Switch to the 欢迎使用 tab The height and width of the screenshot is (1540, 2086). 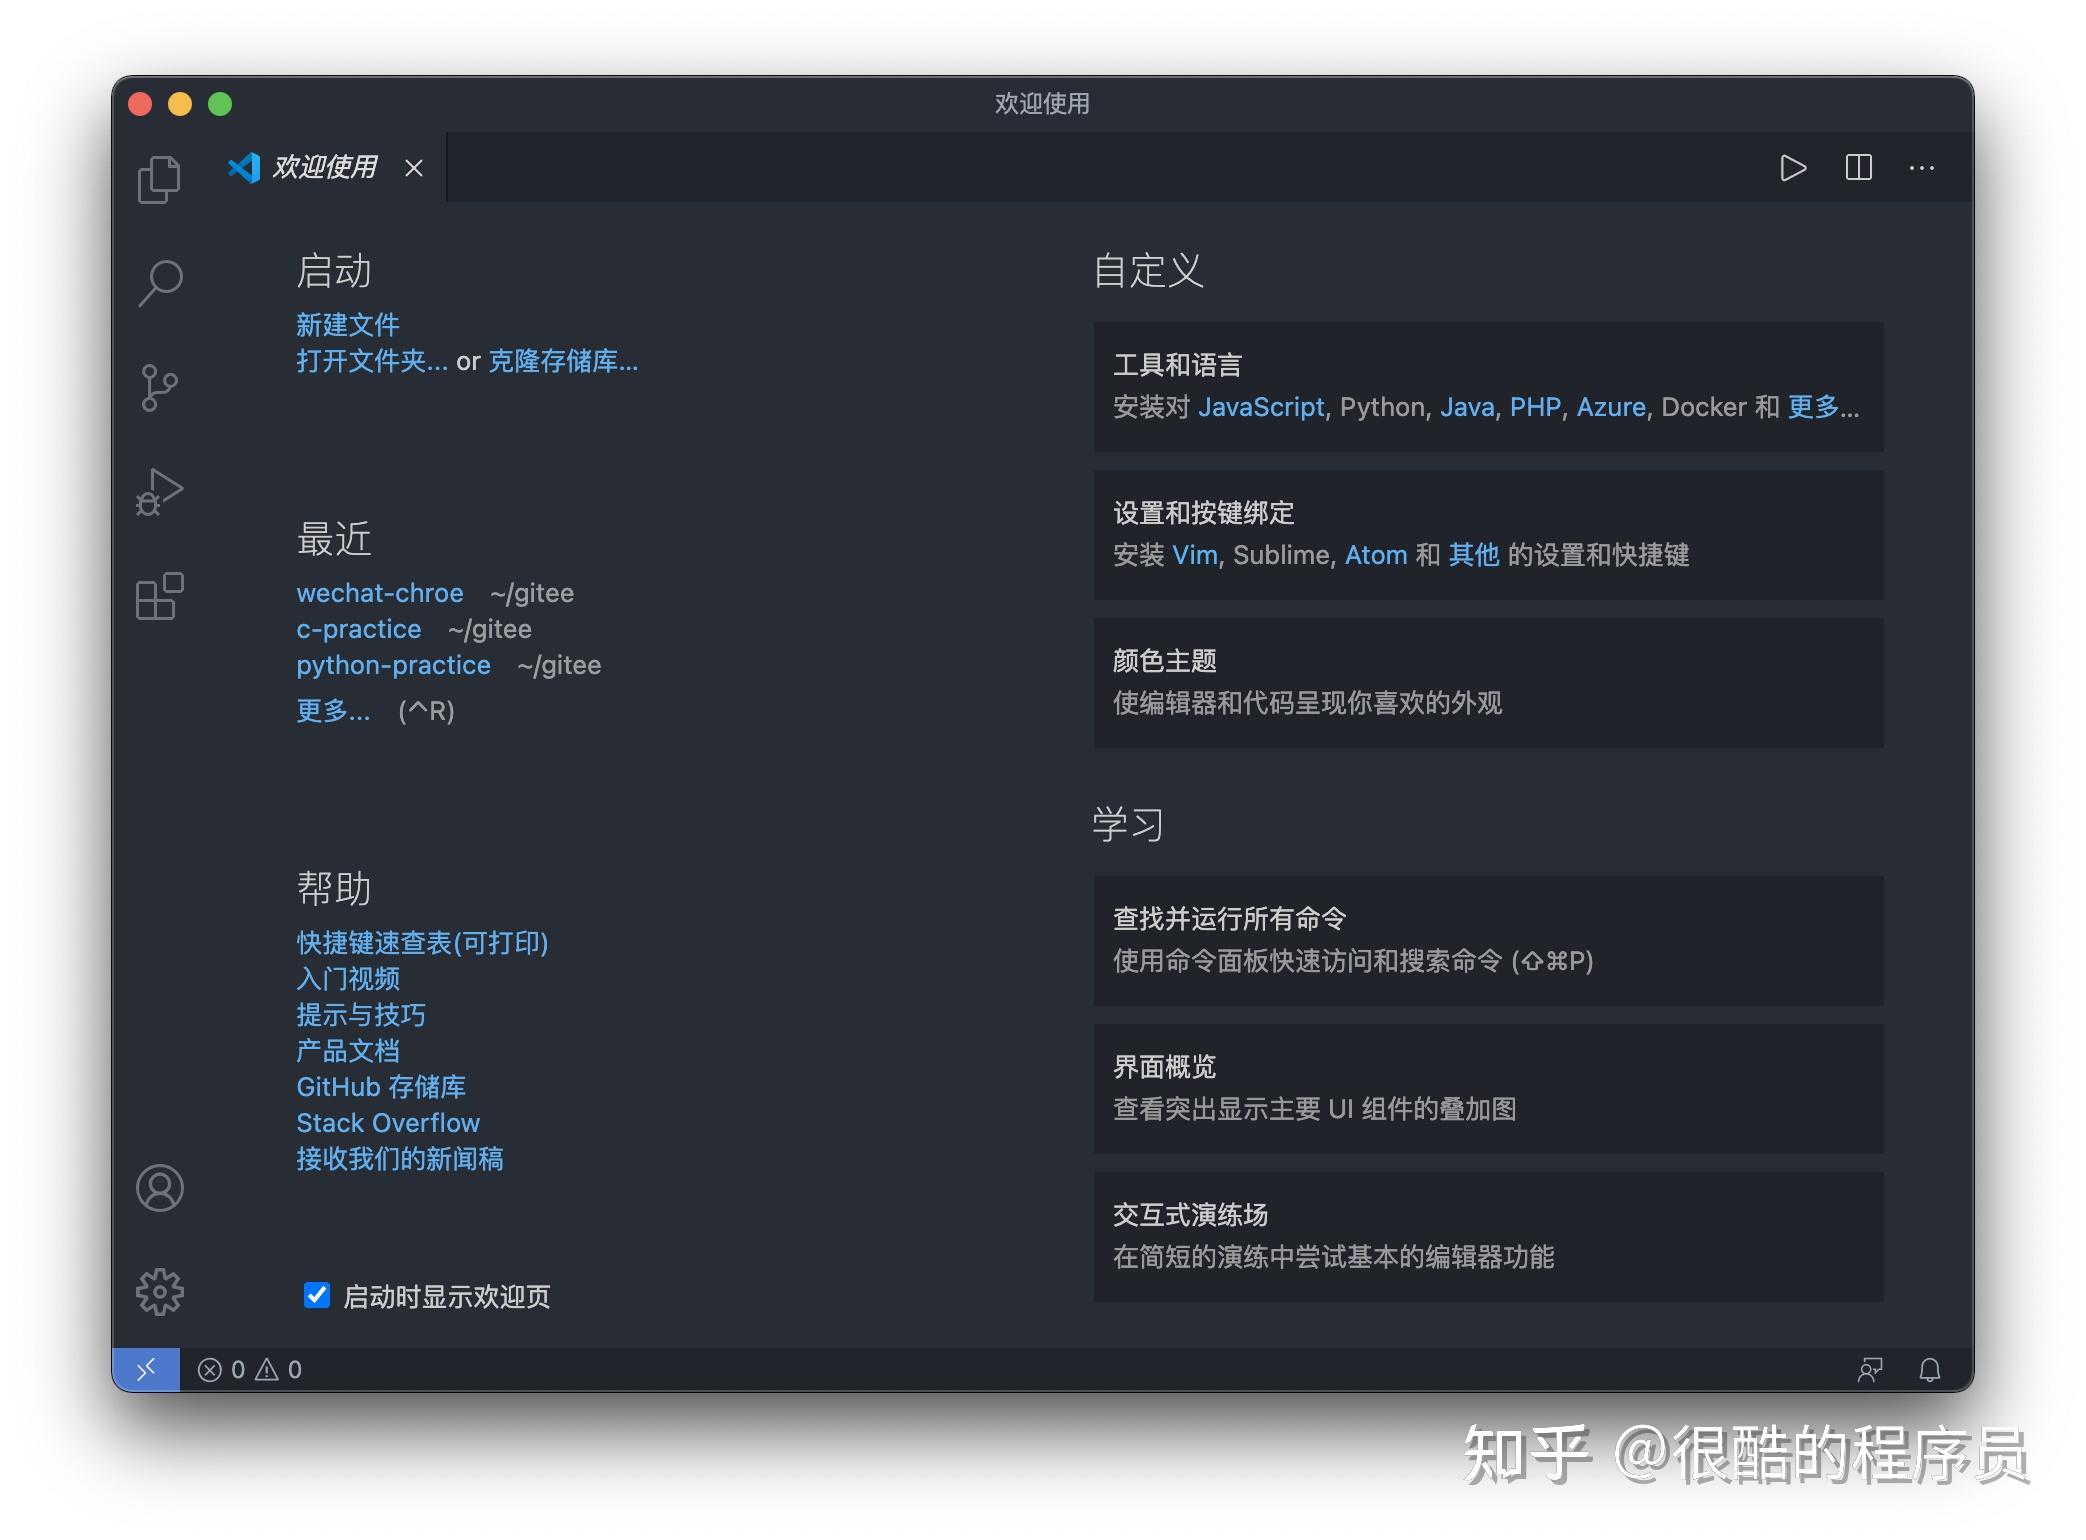point(322,167)
